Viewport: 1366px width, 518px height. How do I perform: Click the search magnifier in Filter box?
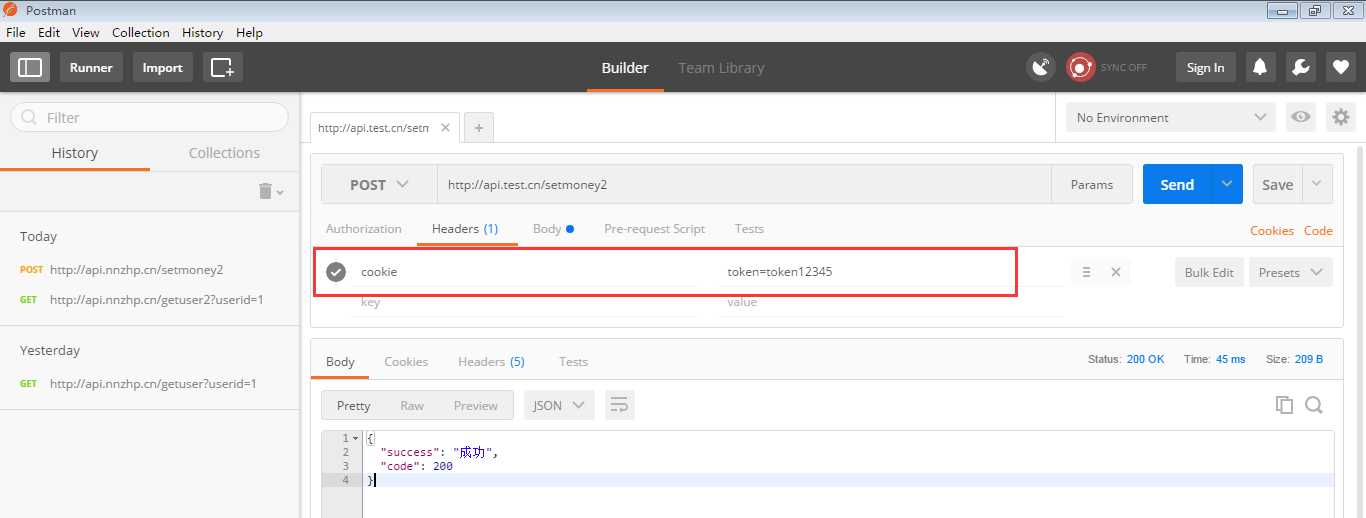pos(29,117)
